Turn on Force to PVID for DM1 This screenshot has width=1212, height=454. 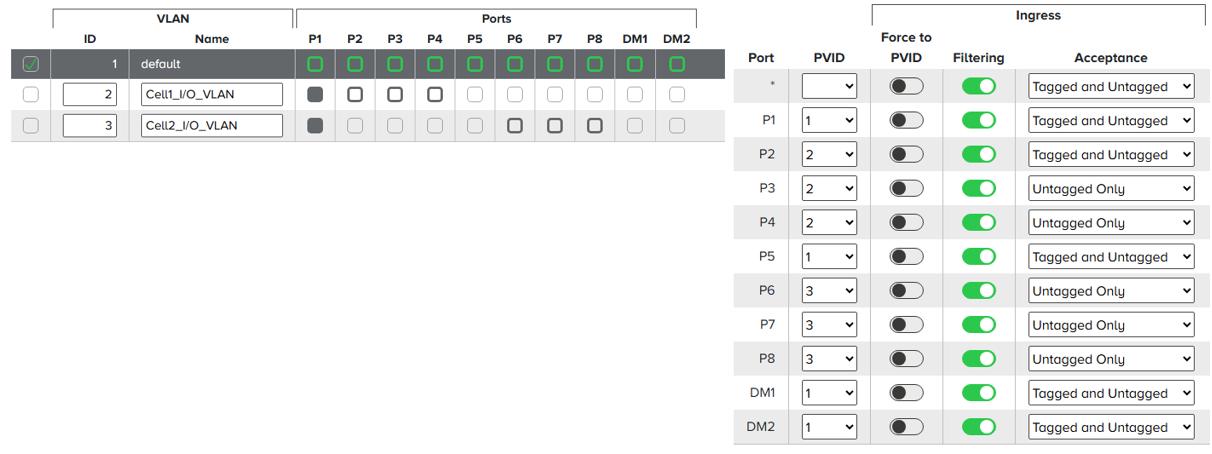coord(907,393)
